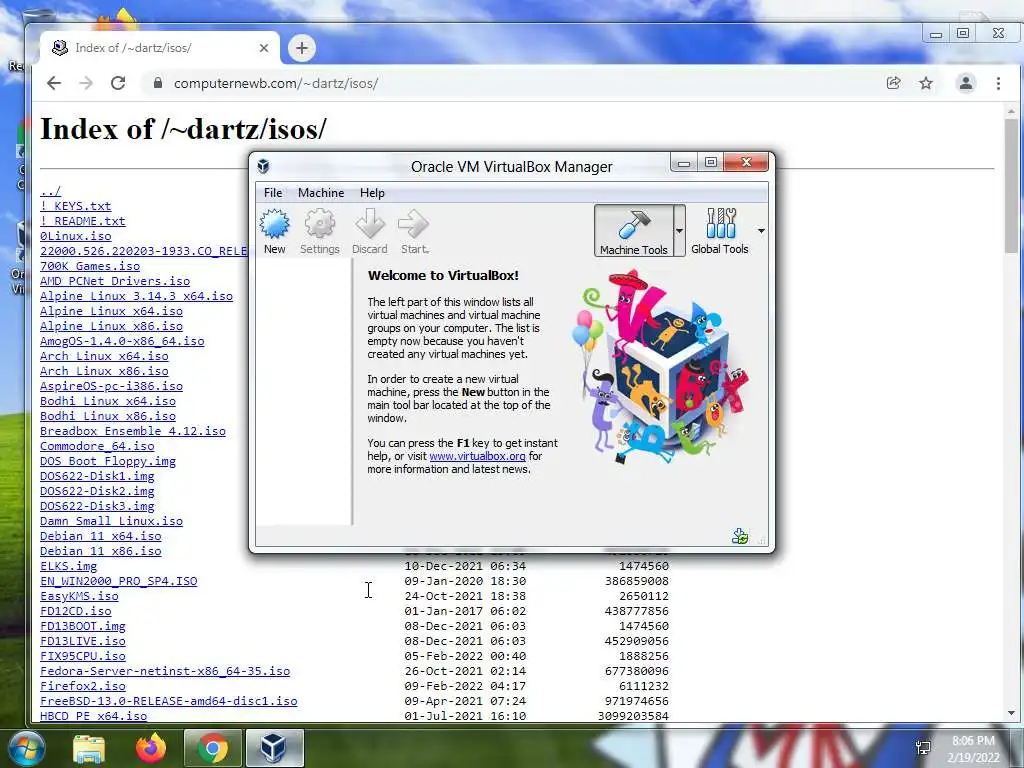Click the Discard toolbar icon
Viewport: 1024px width, 768px height.
pos(370,231)
